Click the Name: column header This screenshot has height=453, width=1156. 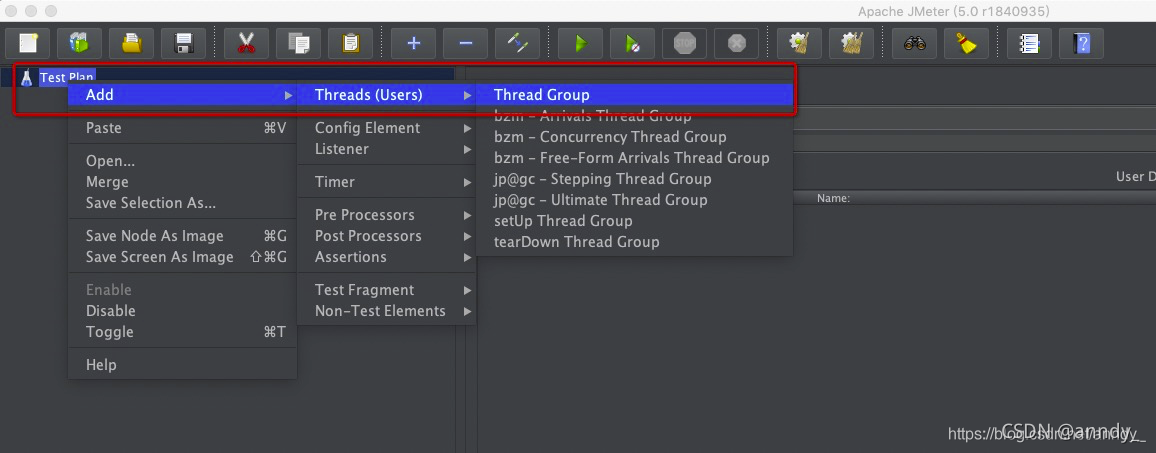pyautogui.click(x=833, y=198)
